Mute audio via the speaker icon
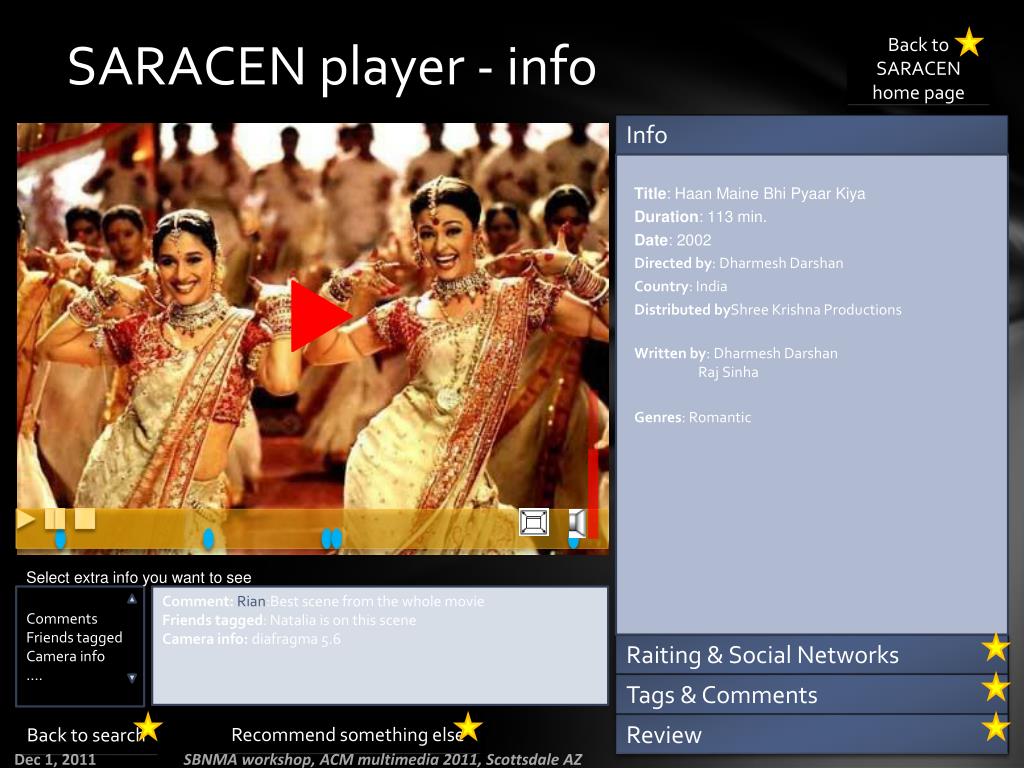1024x768 pixels. click(x=576, y=523)
